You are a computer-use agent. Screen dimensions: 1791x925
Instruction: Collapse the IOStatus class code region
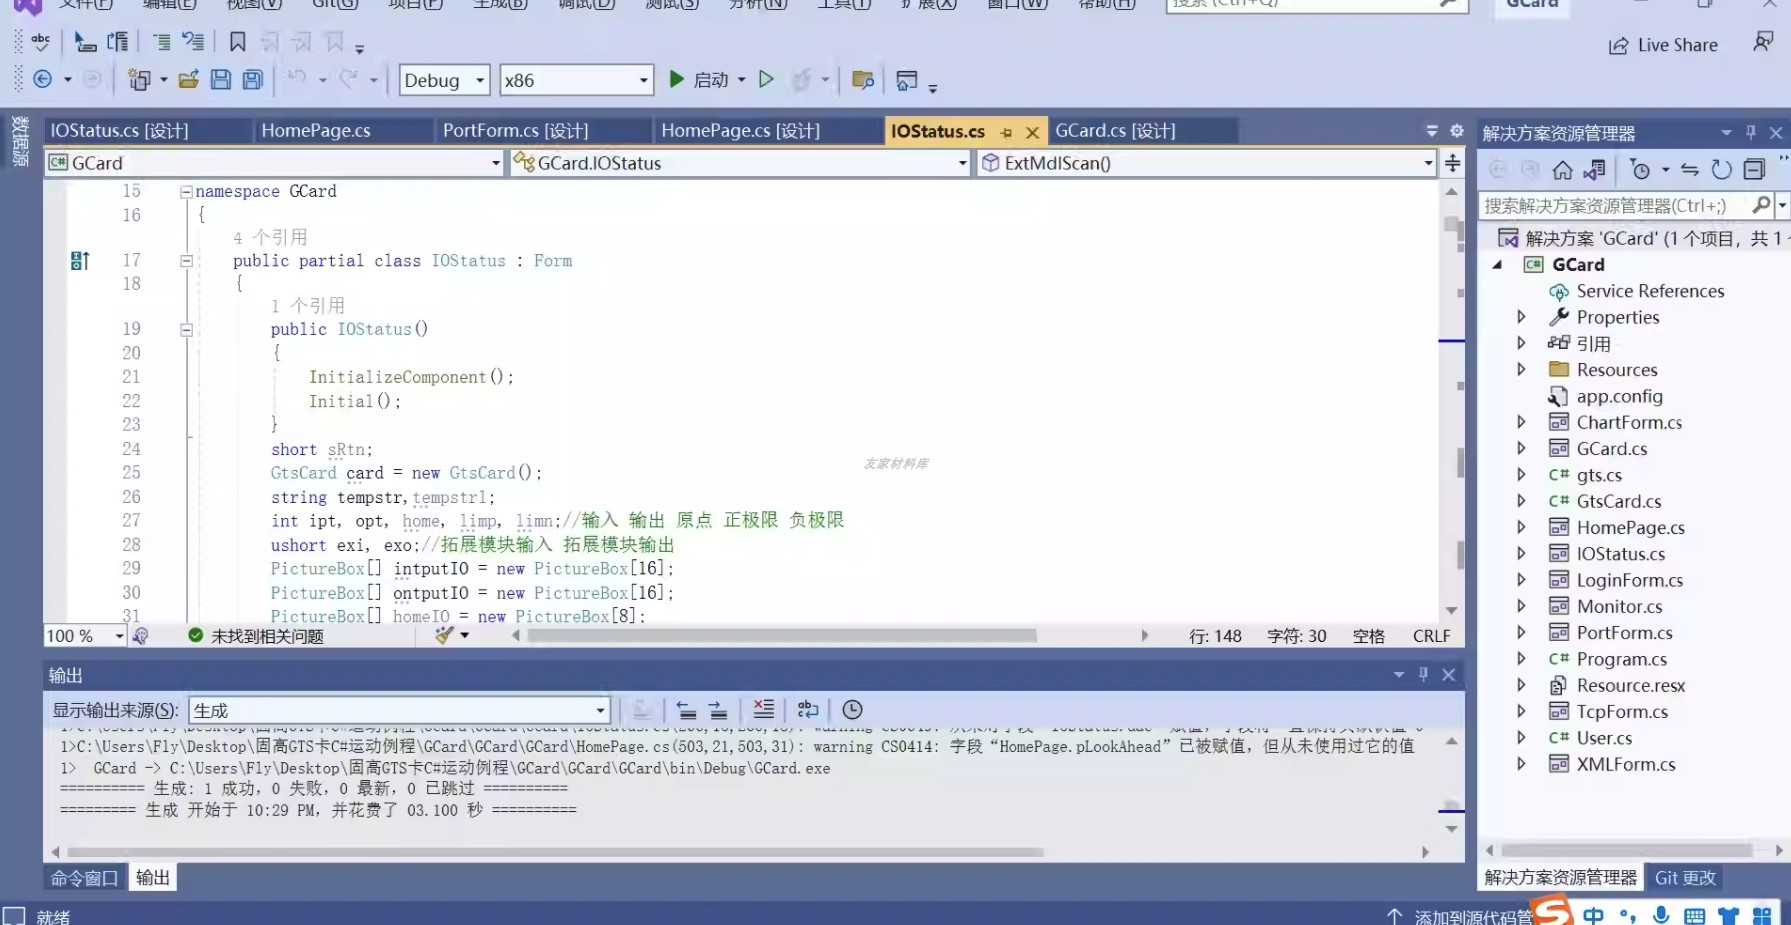pos(186,261)
